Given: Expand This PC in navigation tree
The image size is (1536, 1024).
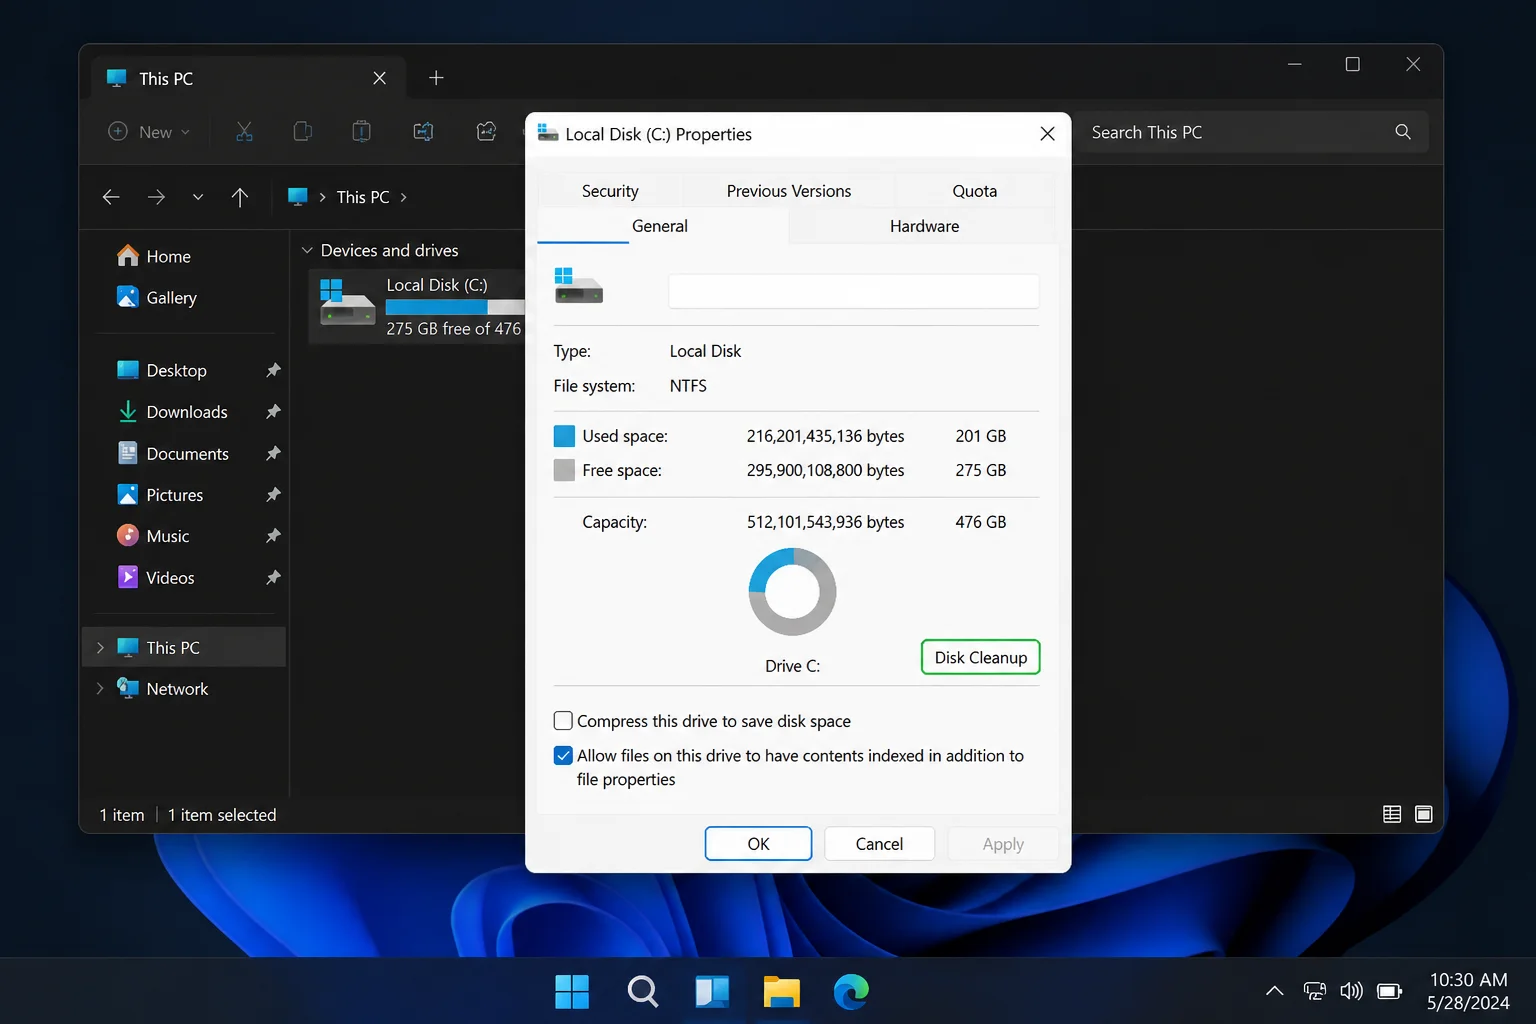Looking at the screenshot, I should (x=100, y=648).
